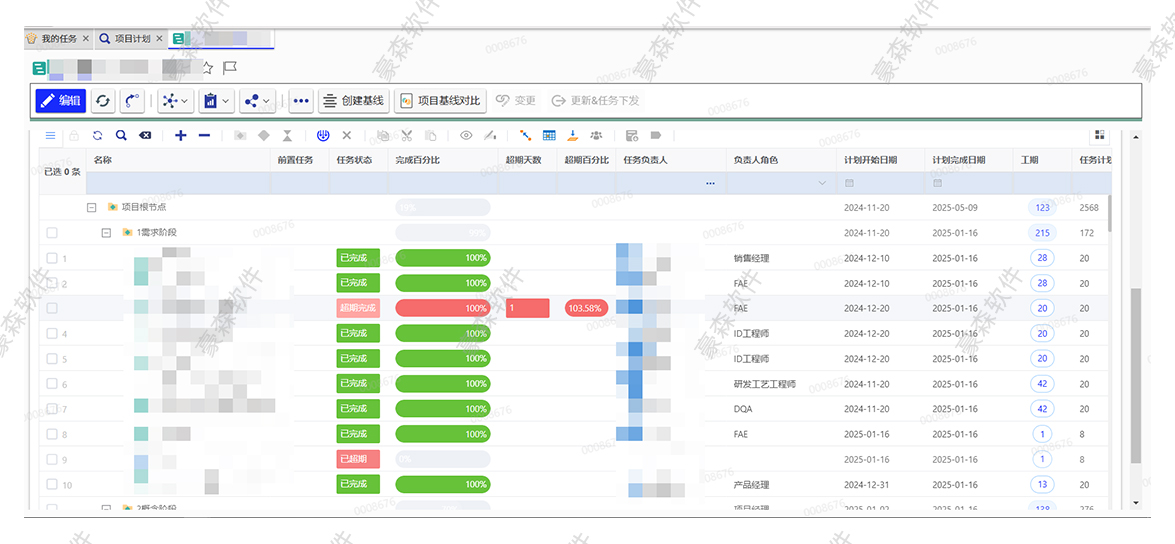Click the blue plus add row icon
Image resolution: width=1175 pixels, height=544 pixels.
[x=180, y=136]
